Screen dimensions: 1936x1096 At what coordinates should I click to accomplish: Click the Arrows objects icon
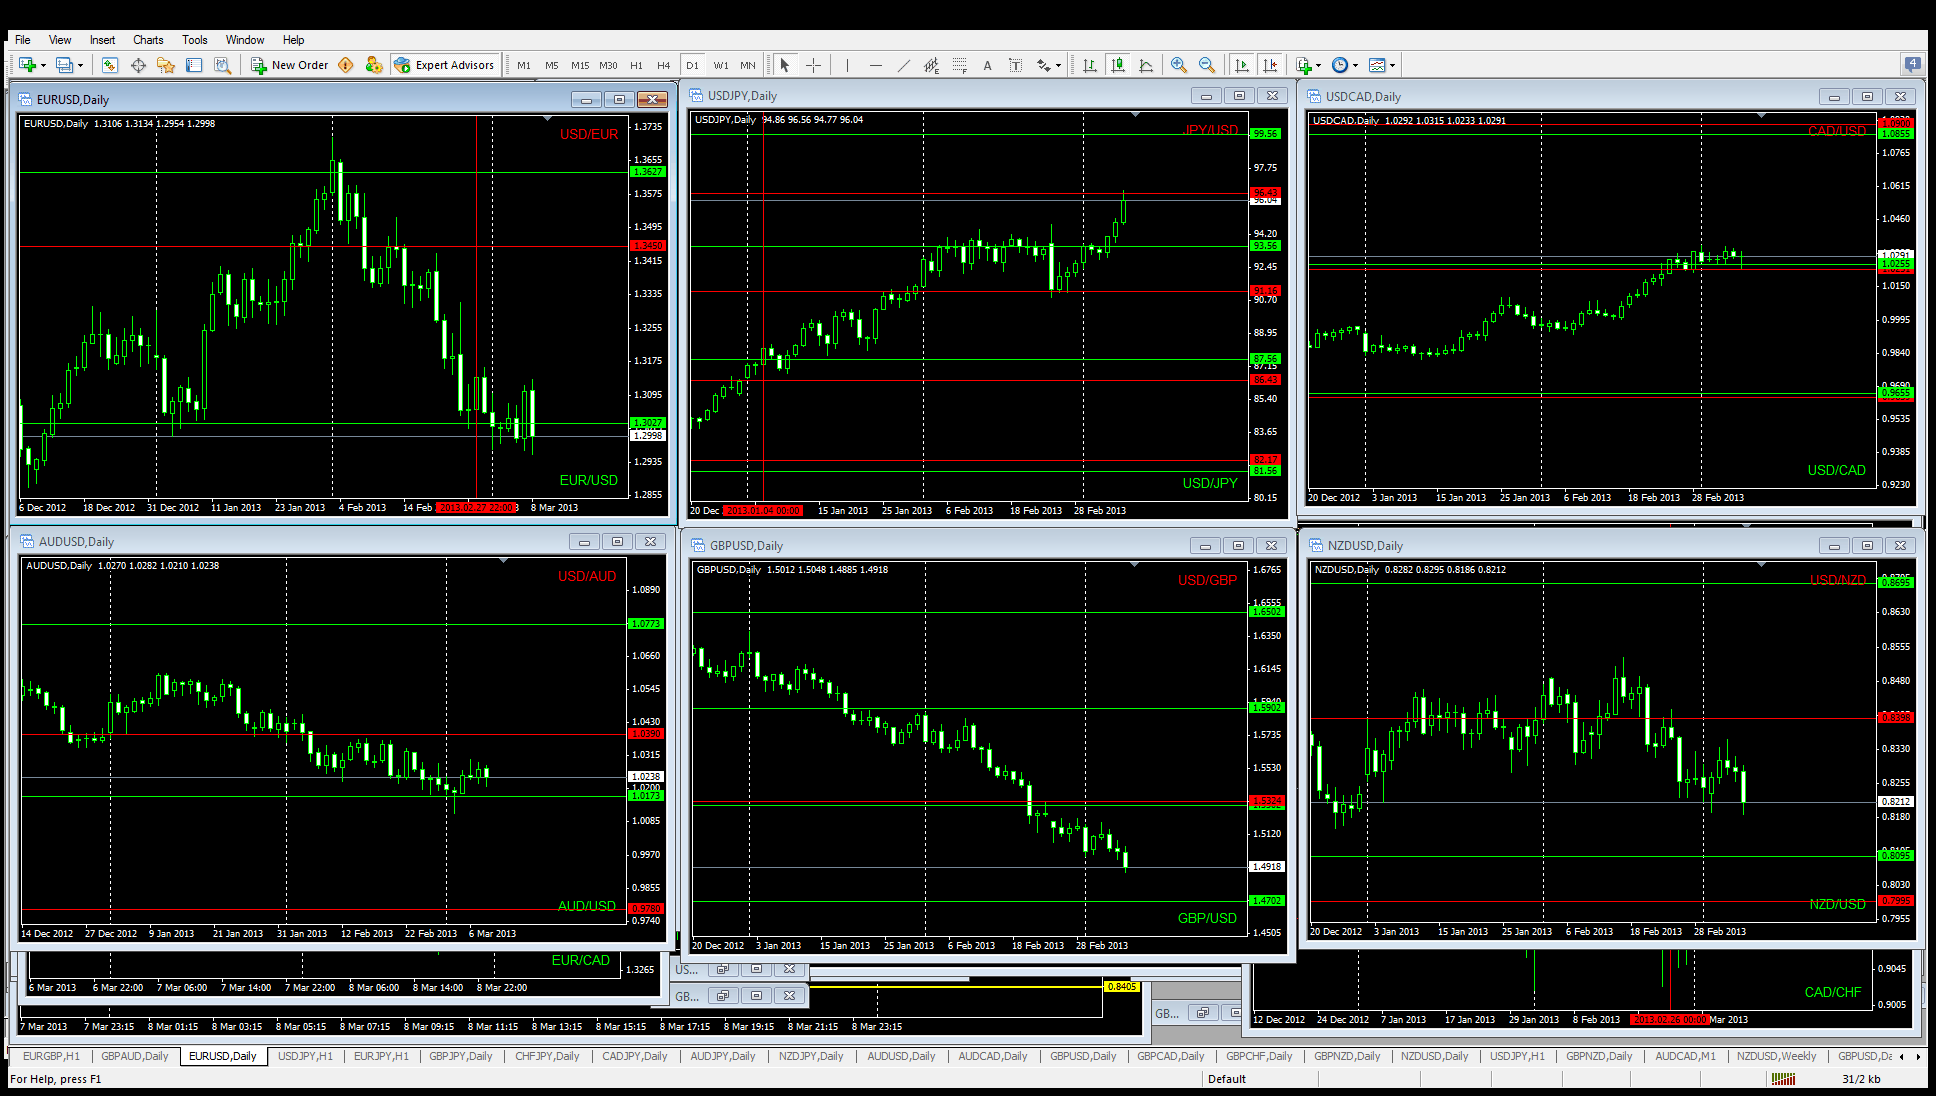[x=1043, y=65]
